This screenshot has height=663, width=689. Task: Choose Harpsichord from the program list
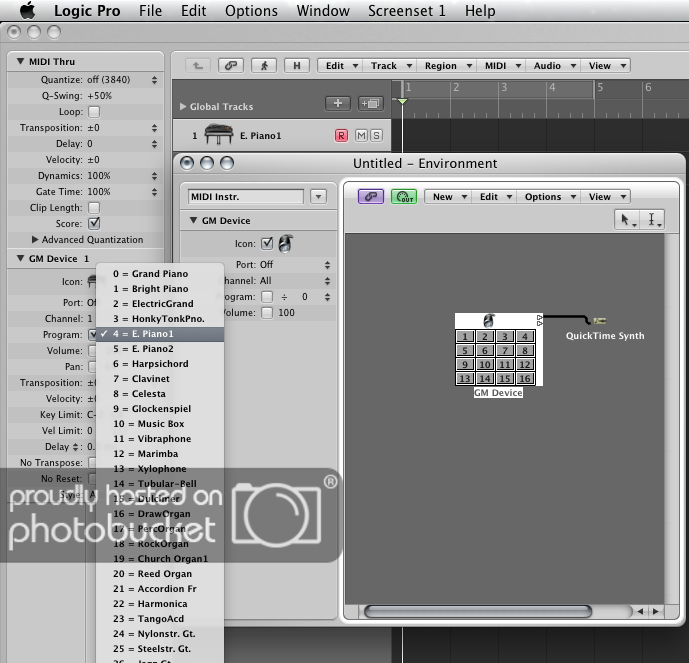tap(160, 364)
